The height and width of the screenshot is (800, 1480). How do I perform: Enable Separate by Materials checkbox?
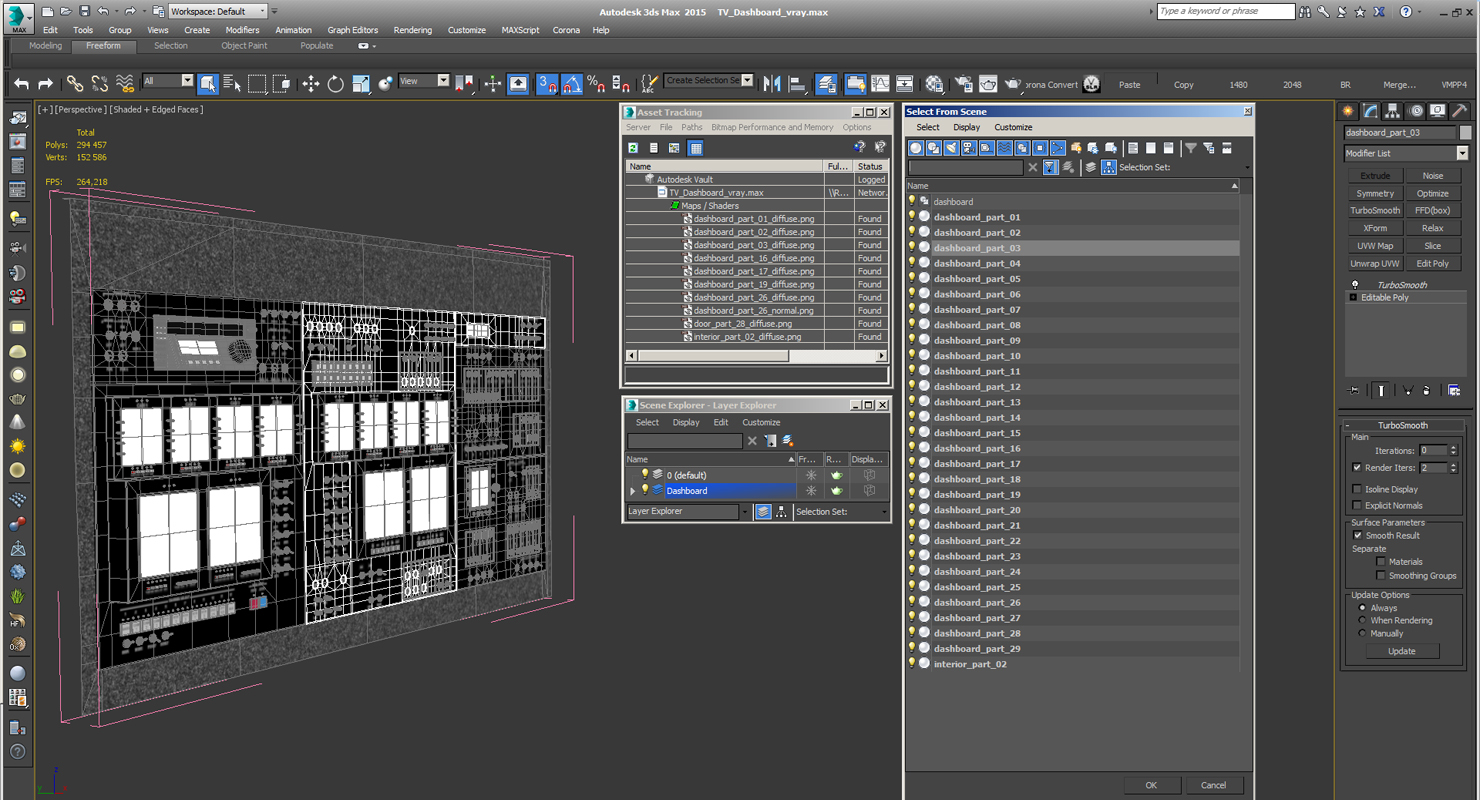tap(1381, 562)
